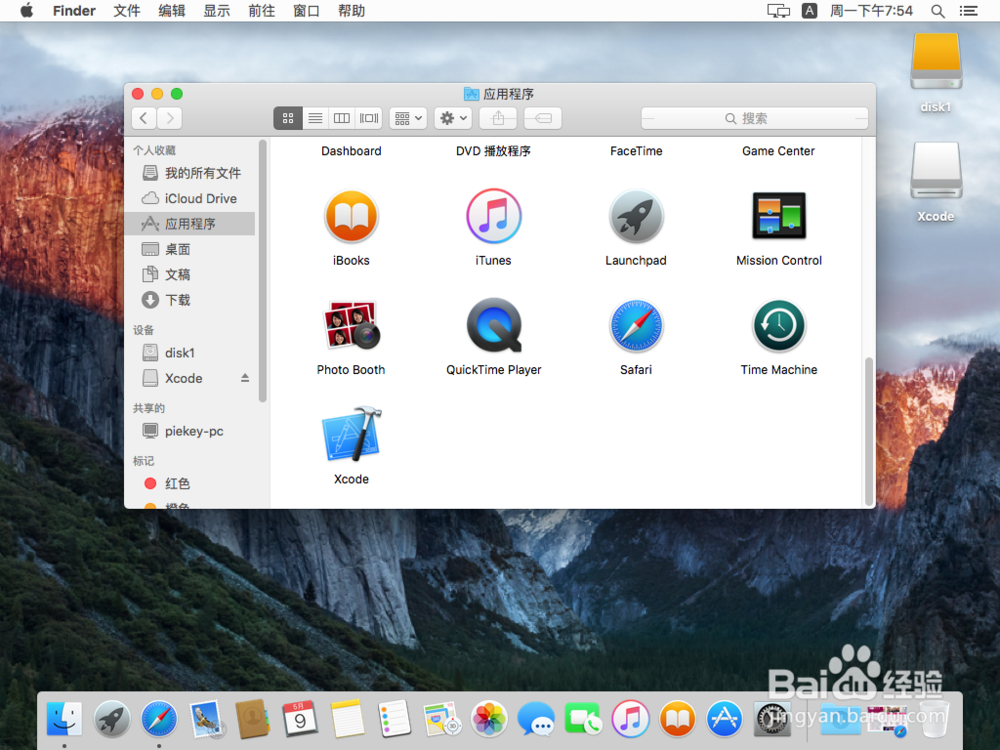Select the Safari app in Finder window

pos(636,326)
